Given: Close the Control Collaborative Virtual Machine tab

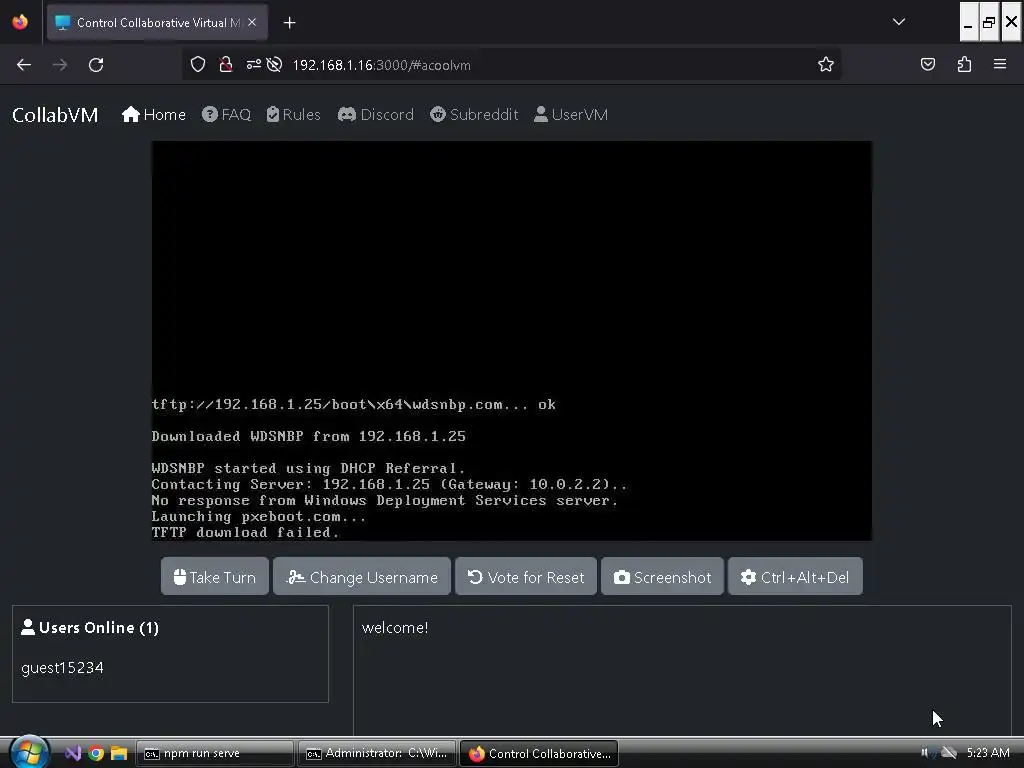Looking at the screenshot, I should coord(252,22).
